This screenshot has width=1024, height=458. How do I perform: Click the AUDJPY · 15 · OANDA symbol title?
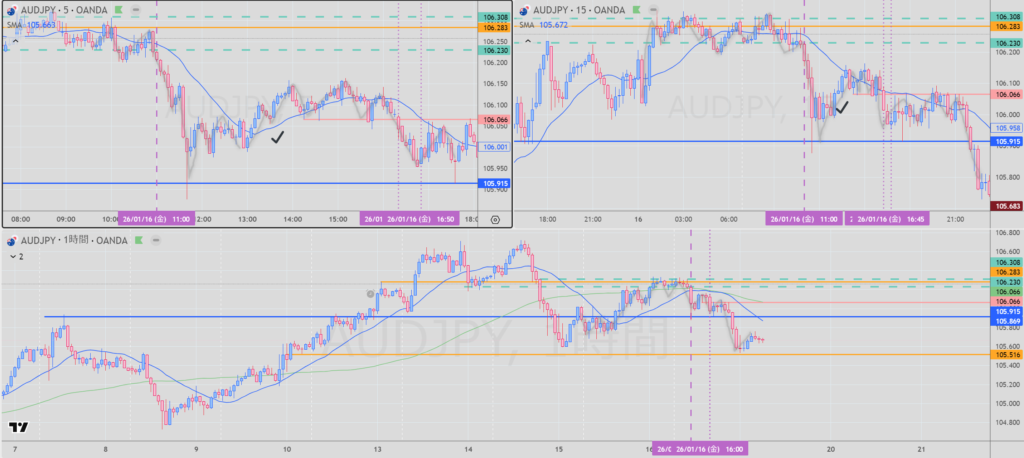pyautogui.click(x=579, y=9)
